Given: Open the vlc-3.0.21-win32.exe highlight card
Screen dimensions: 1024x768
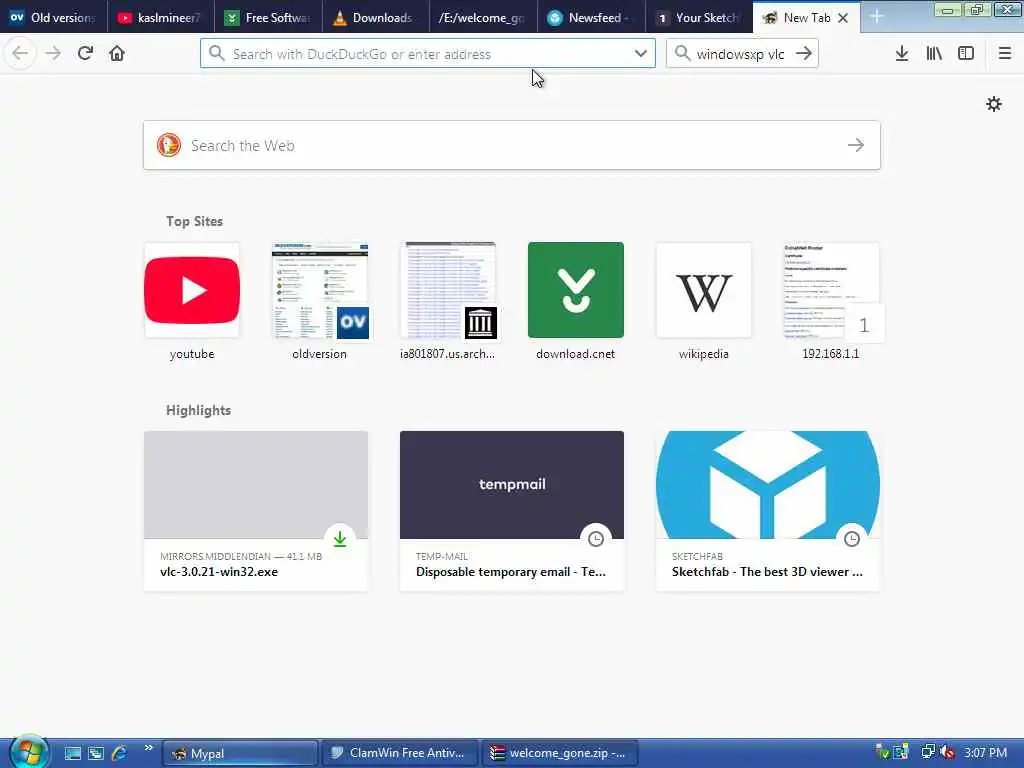Looking at the screenshot, I should click(256, 511).
